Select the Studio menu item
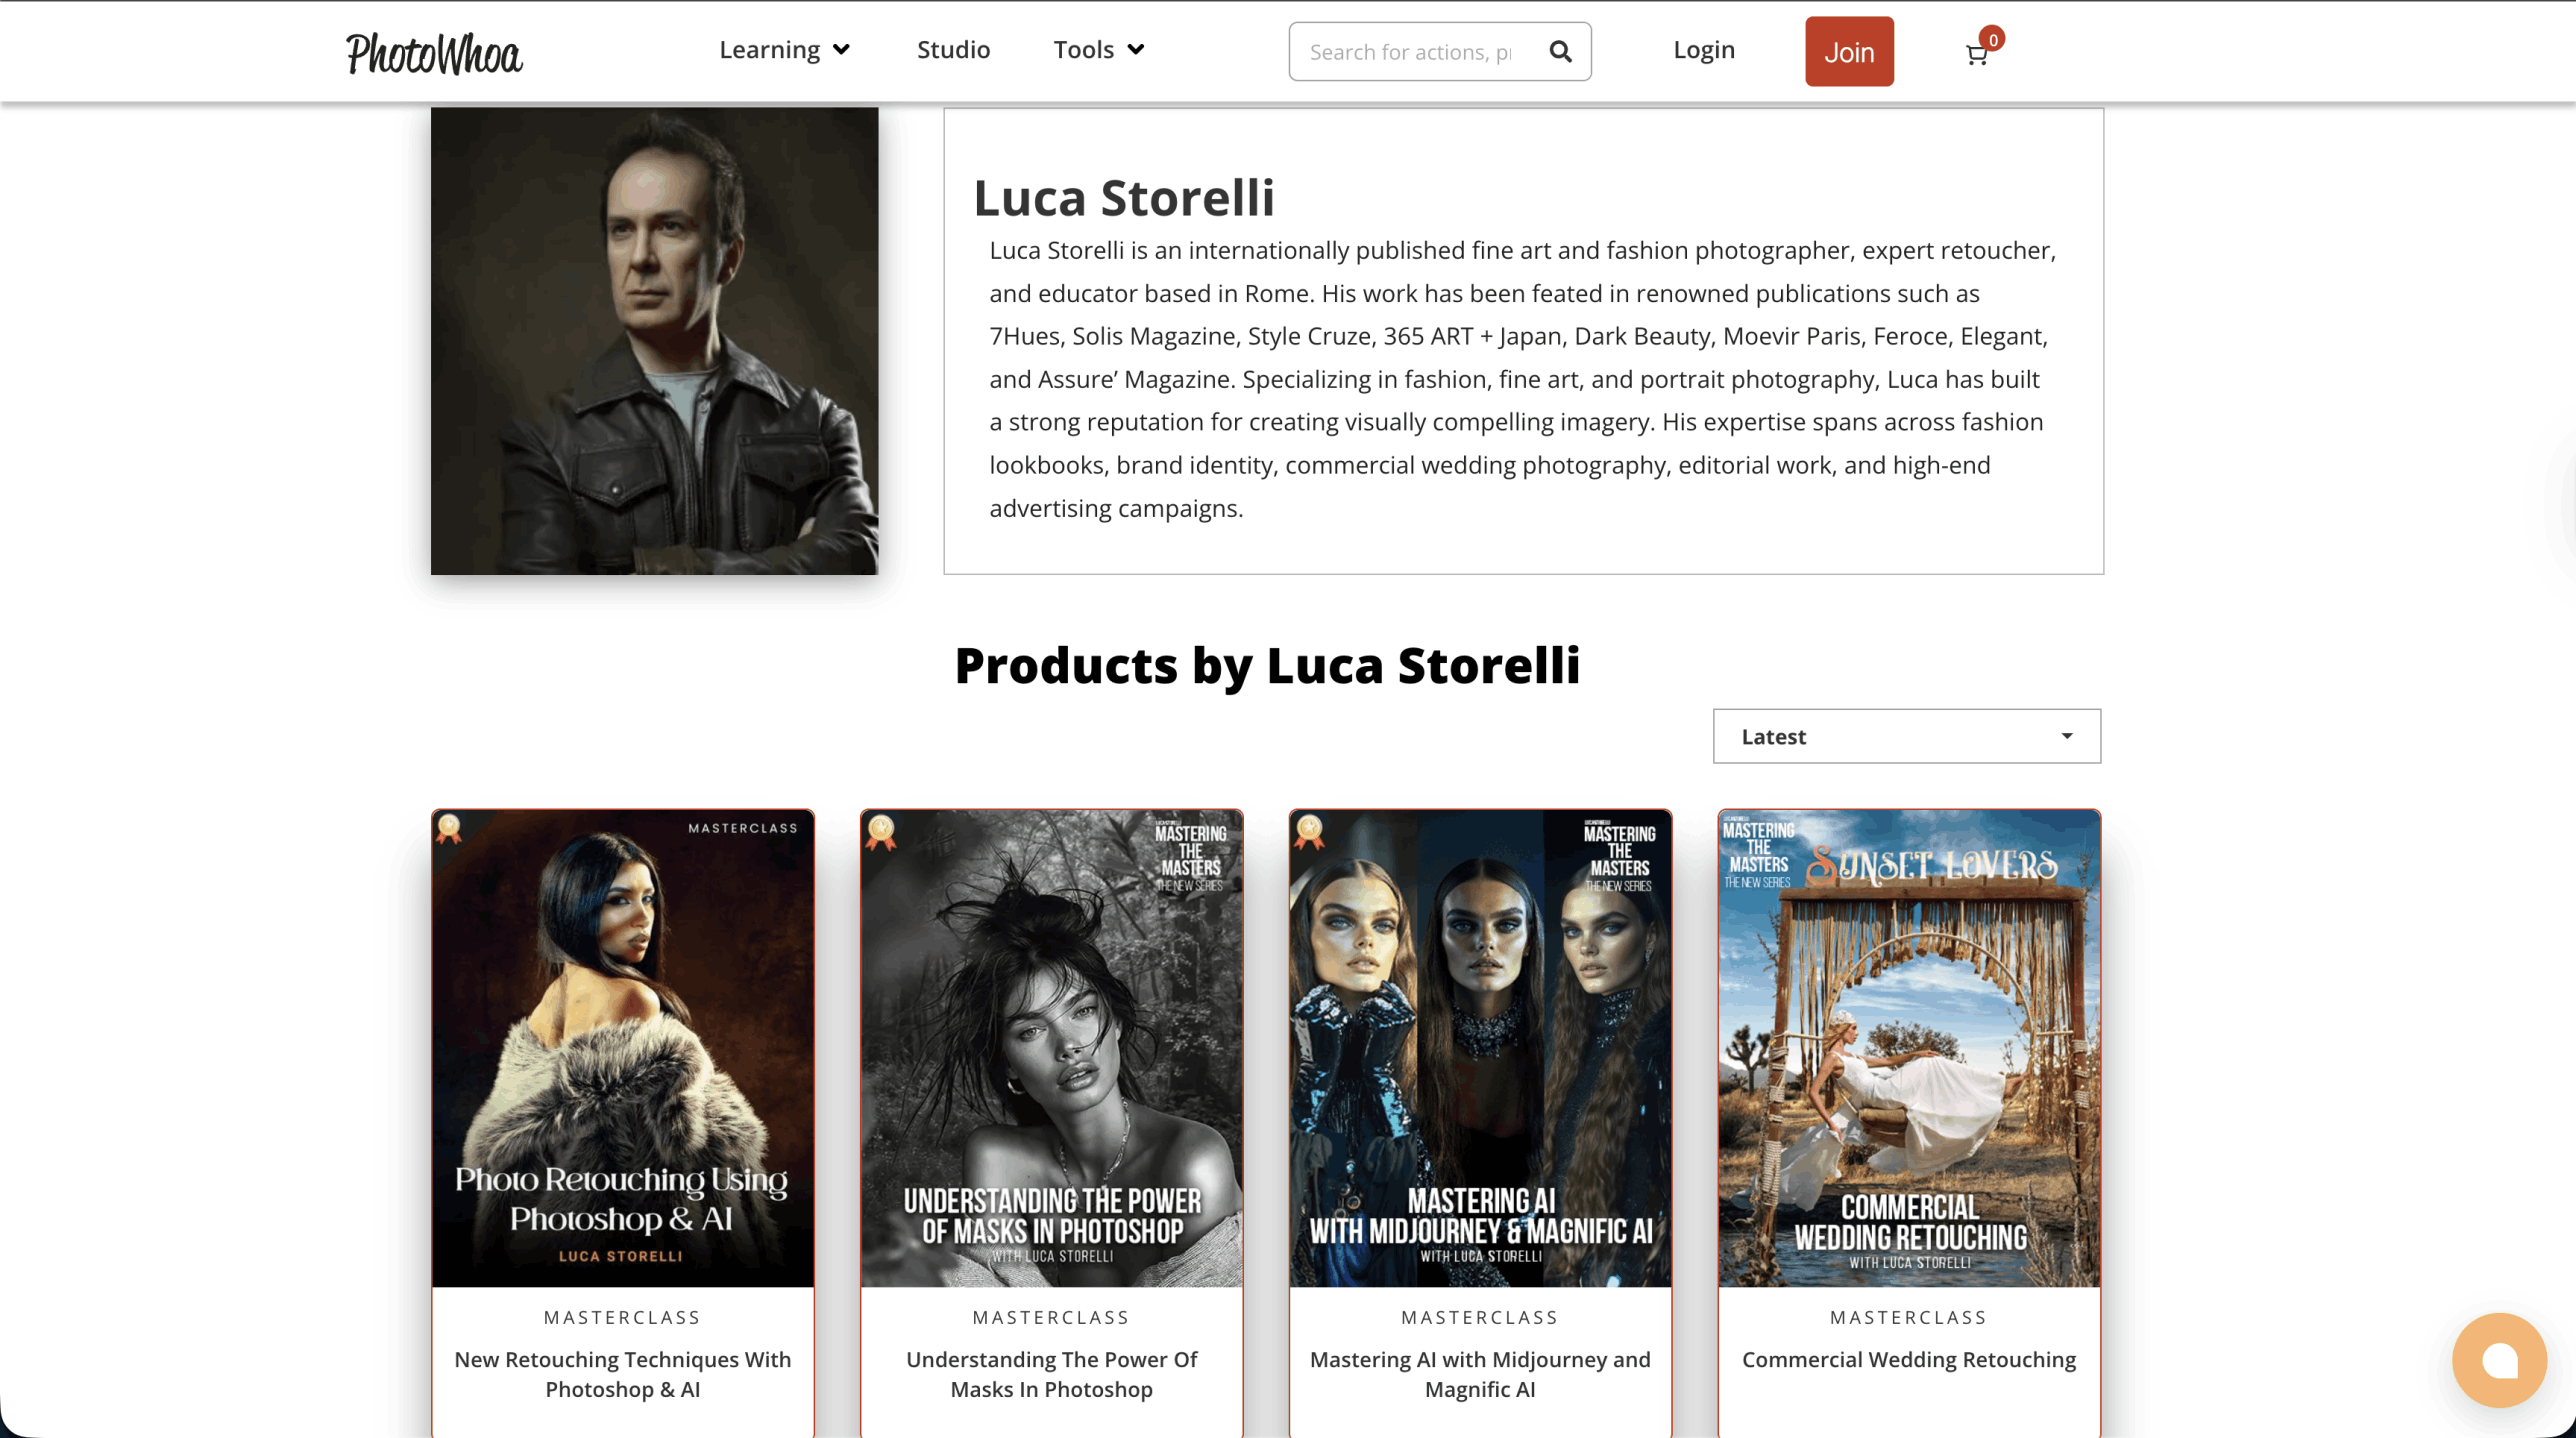The height and width of the screenshot is (1438, 2576). coord(953,49)
